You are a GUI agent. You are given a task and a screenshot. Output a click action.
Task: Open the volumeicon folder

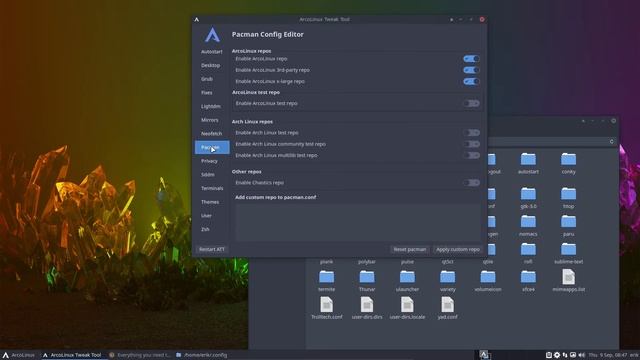(x=488, y=281)
